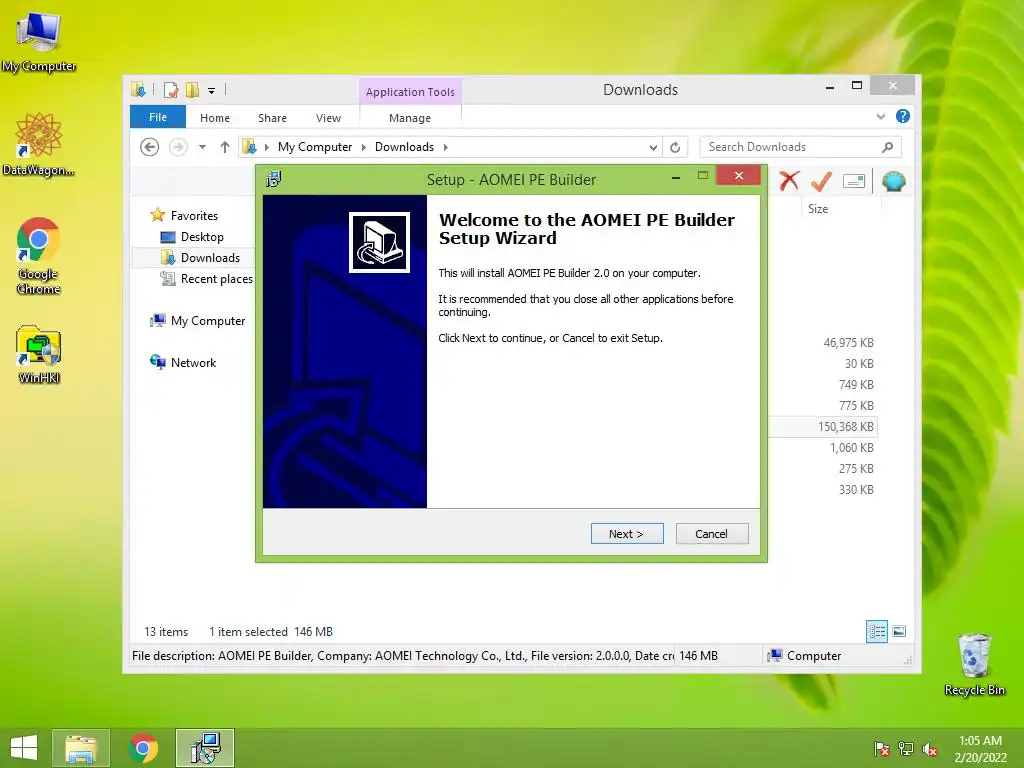1024x768 pixels.
Task: Click the 150,368 KB file size cell
Action: (x=846, y=426)
